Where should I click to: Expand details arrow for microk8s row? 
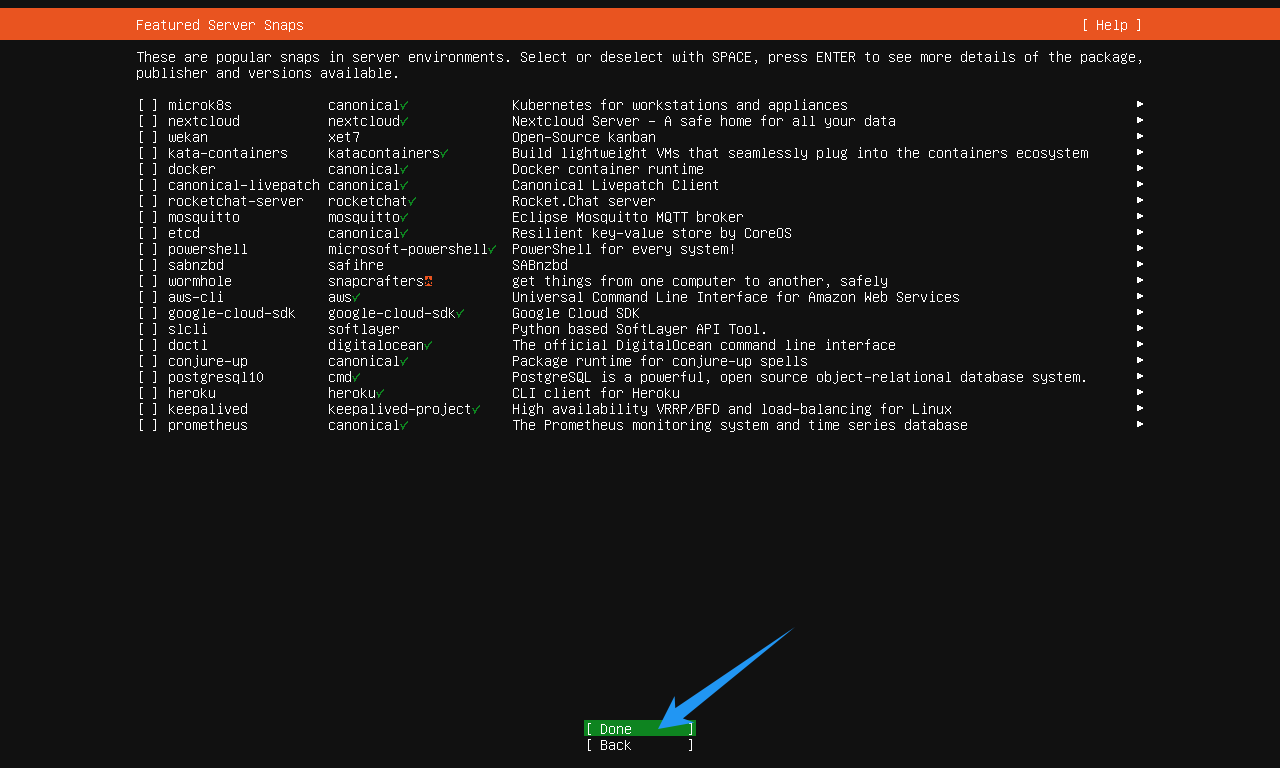click(x=1140, y=104)
